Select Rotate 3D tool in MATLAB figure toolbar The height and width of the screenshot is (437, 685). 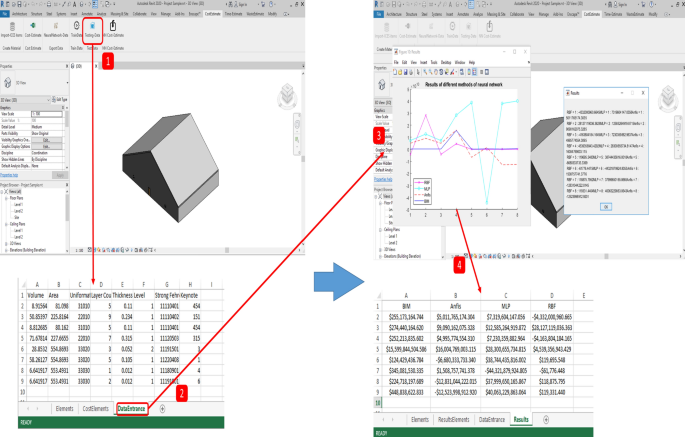pos(441,72)
